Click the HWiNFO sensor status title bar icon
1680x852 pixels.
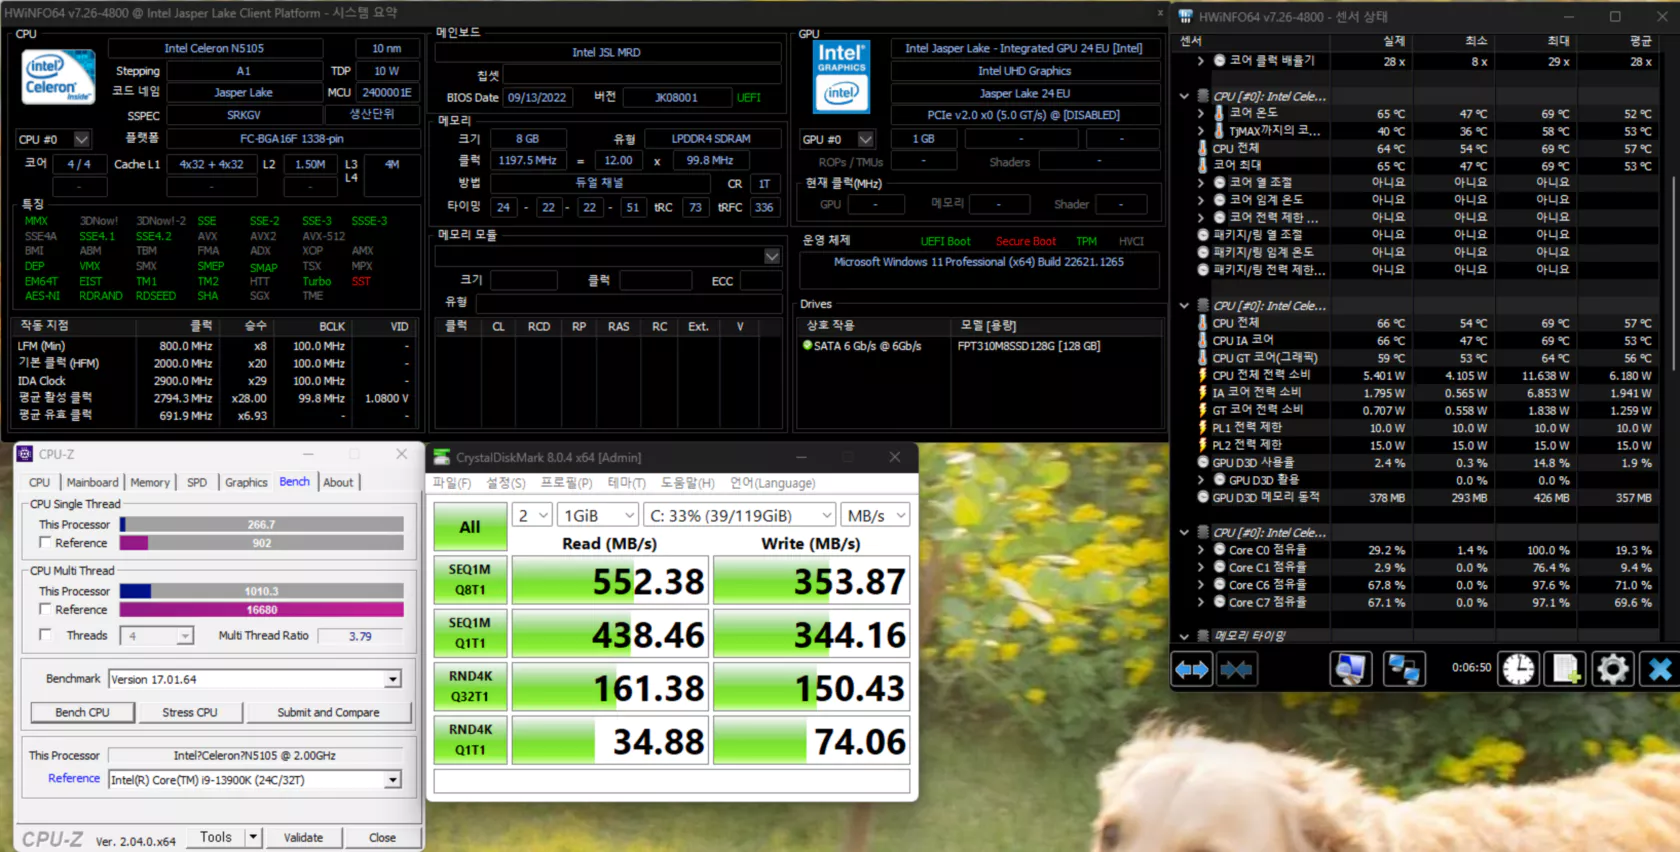(x=1185, y=17)
